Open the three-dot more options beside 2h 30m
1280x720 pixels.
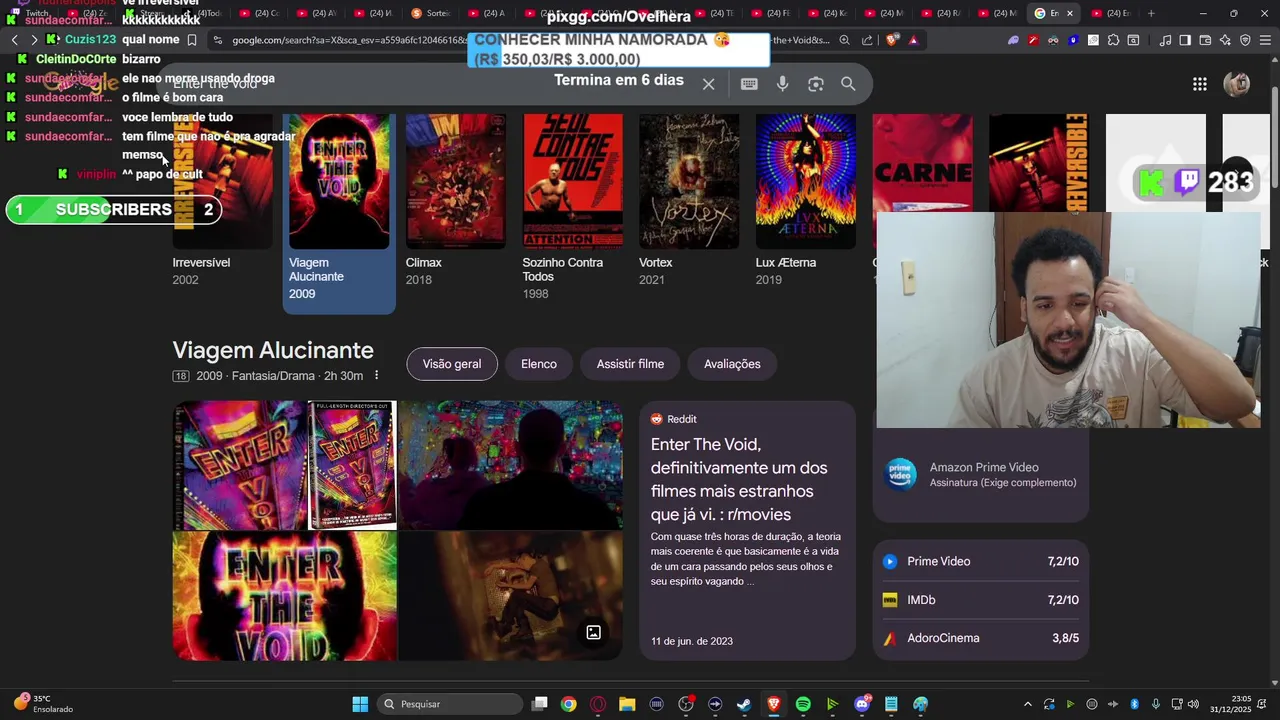coord(376,376)
